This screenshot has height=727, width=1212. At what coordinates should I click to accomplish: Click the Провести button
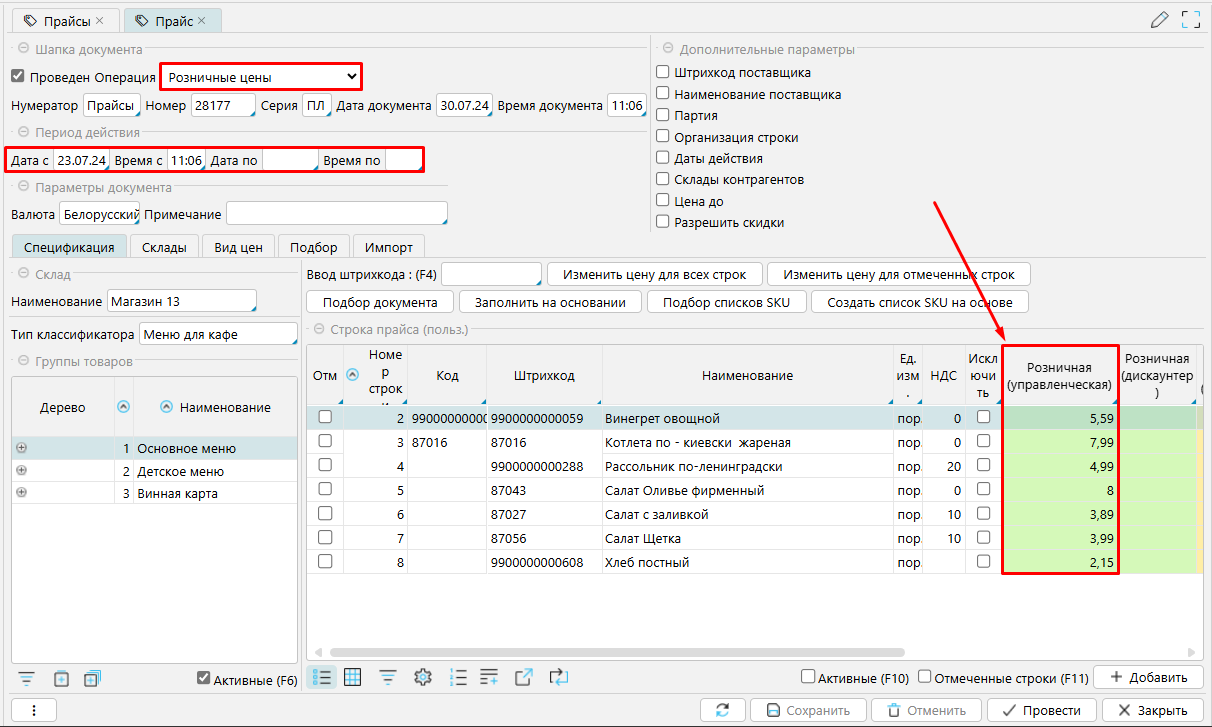(x=1042, y=710)
